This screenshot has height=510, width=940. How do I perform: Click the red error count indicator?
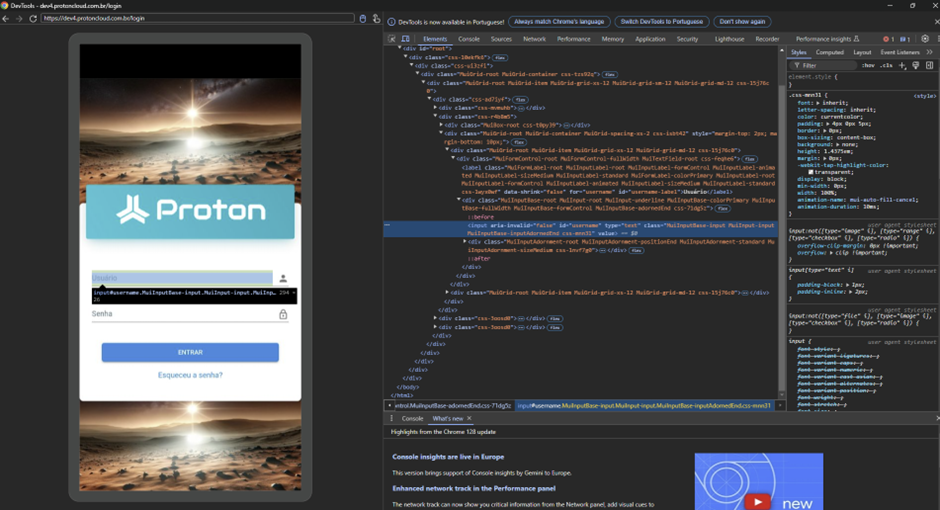888,39
